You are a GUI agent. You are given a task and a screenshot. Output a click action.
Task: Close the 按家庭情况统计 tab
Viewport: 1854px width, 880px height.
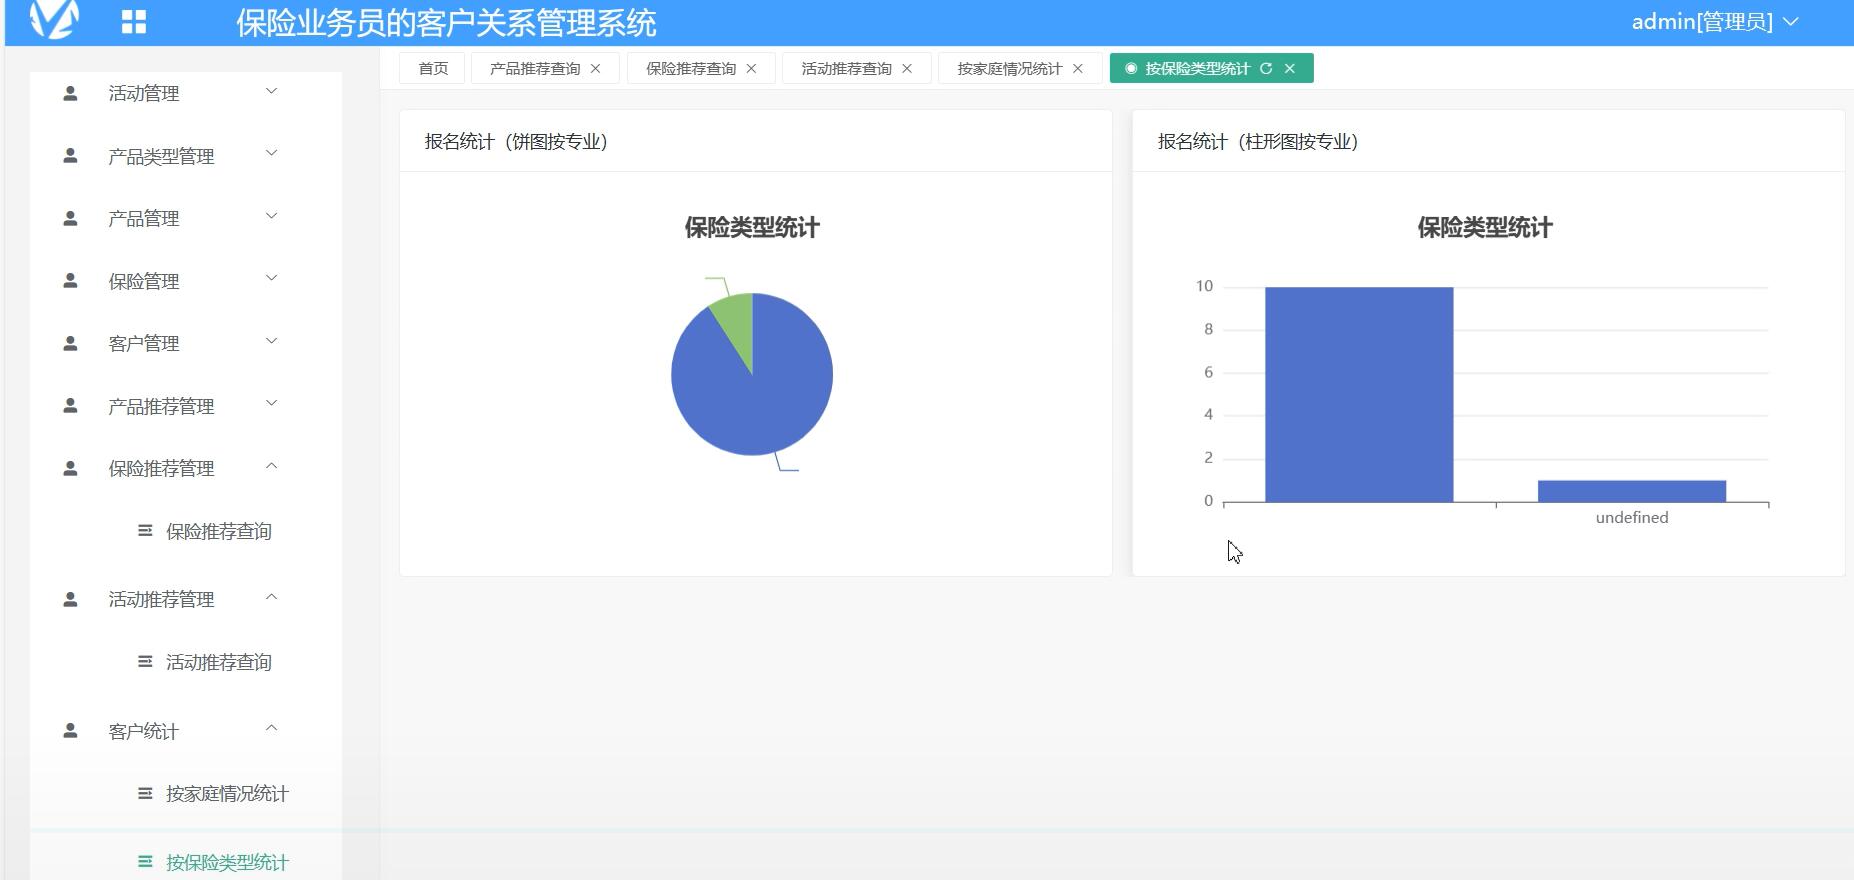(x=1078, y=68)
